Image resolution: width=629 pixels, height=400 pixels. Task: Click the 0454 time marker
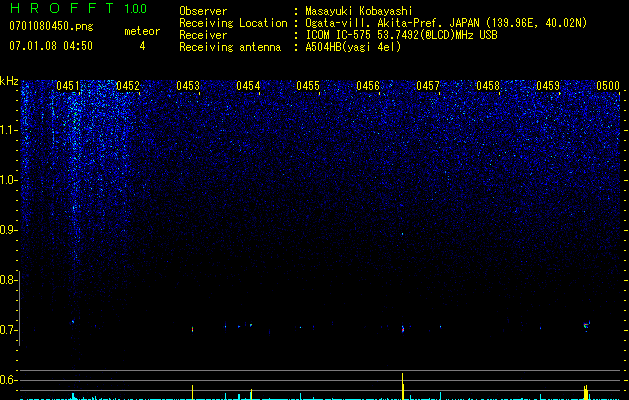point(248,86)
